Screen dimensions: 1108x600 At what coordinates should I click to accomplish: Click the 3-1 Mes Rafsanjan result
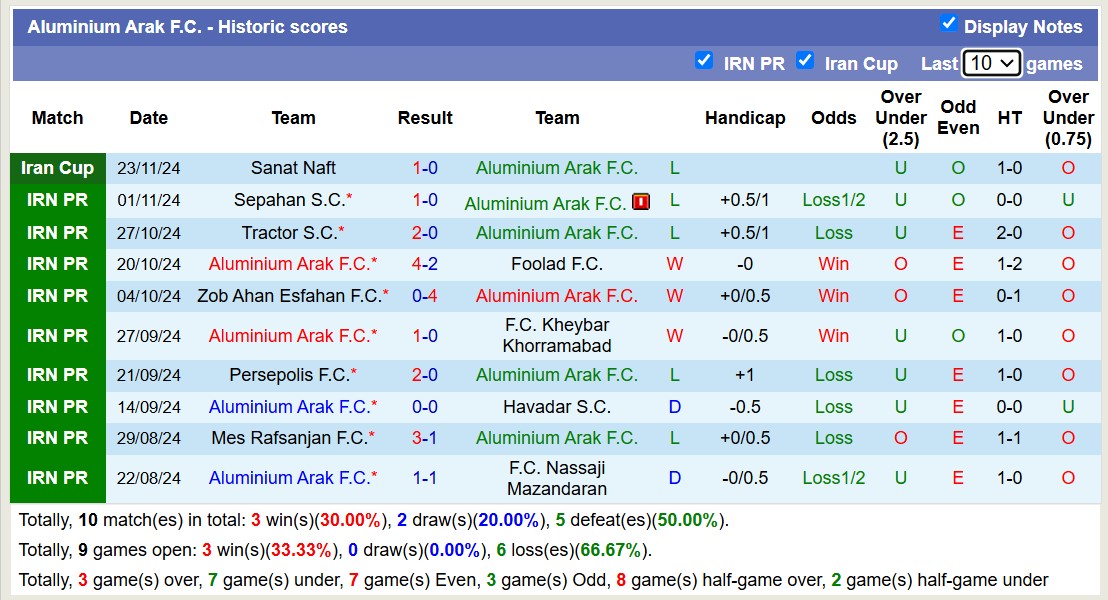click(425, 438)
